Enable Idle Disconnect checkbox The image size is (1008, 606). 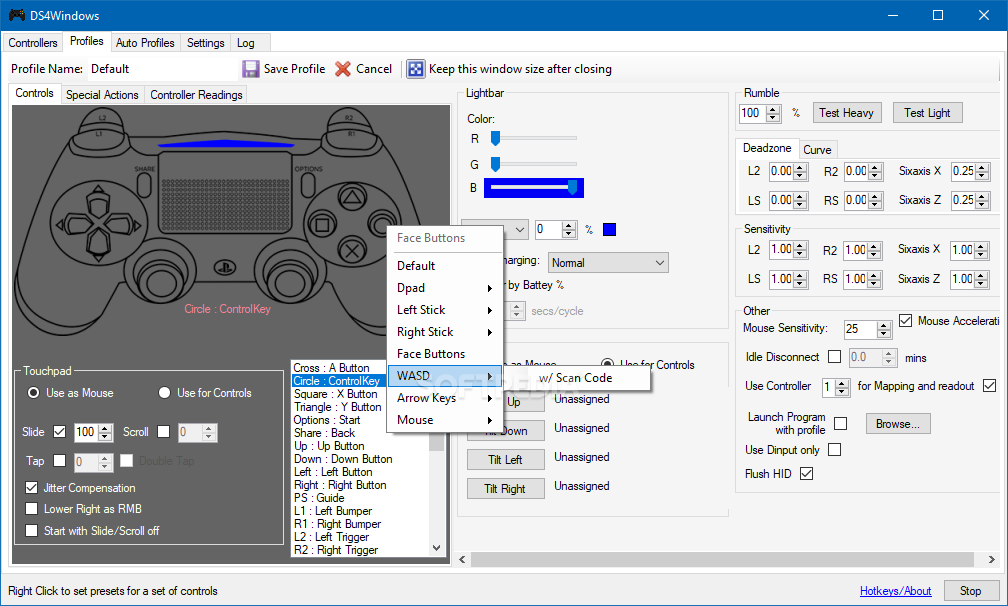[x=834, y=357]
